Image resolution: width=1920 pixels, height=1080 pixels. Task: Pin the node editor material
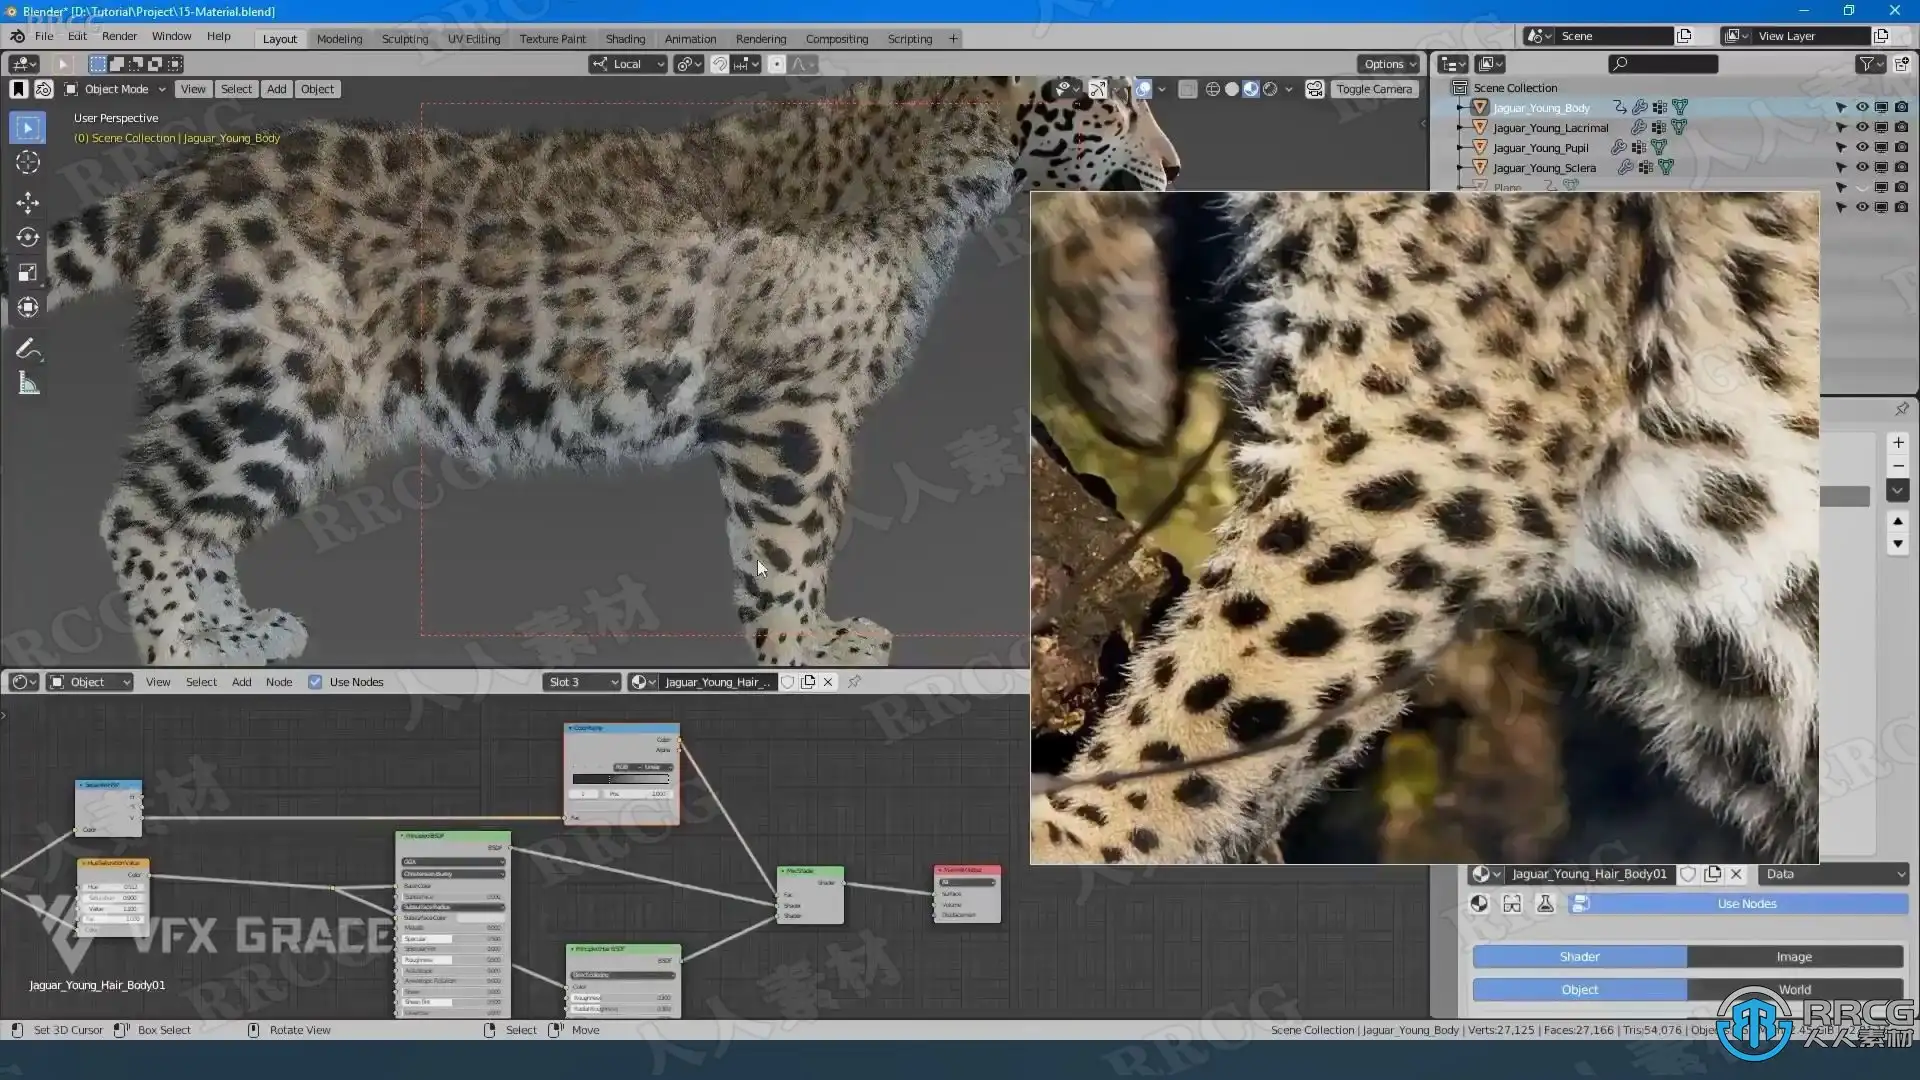tap(854, 682)
